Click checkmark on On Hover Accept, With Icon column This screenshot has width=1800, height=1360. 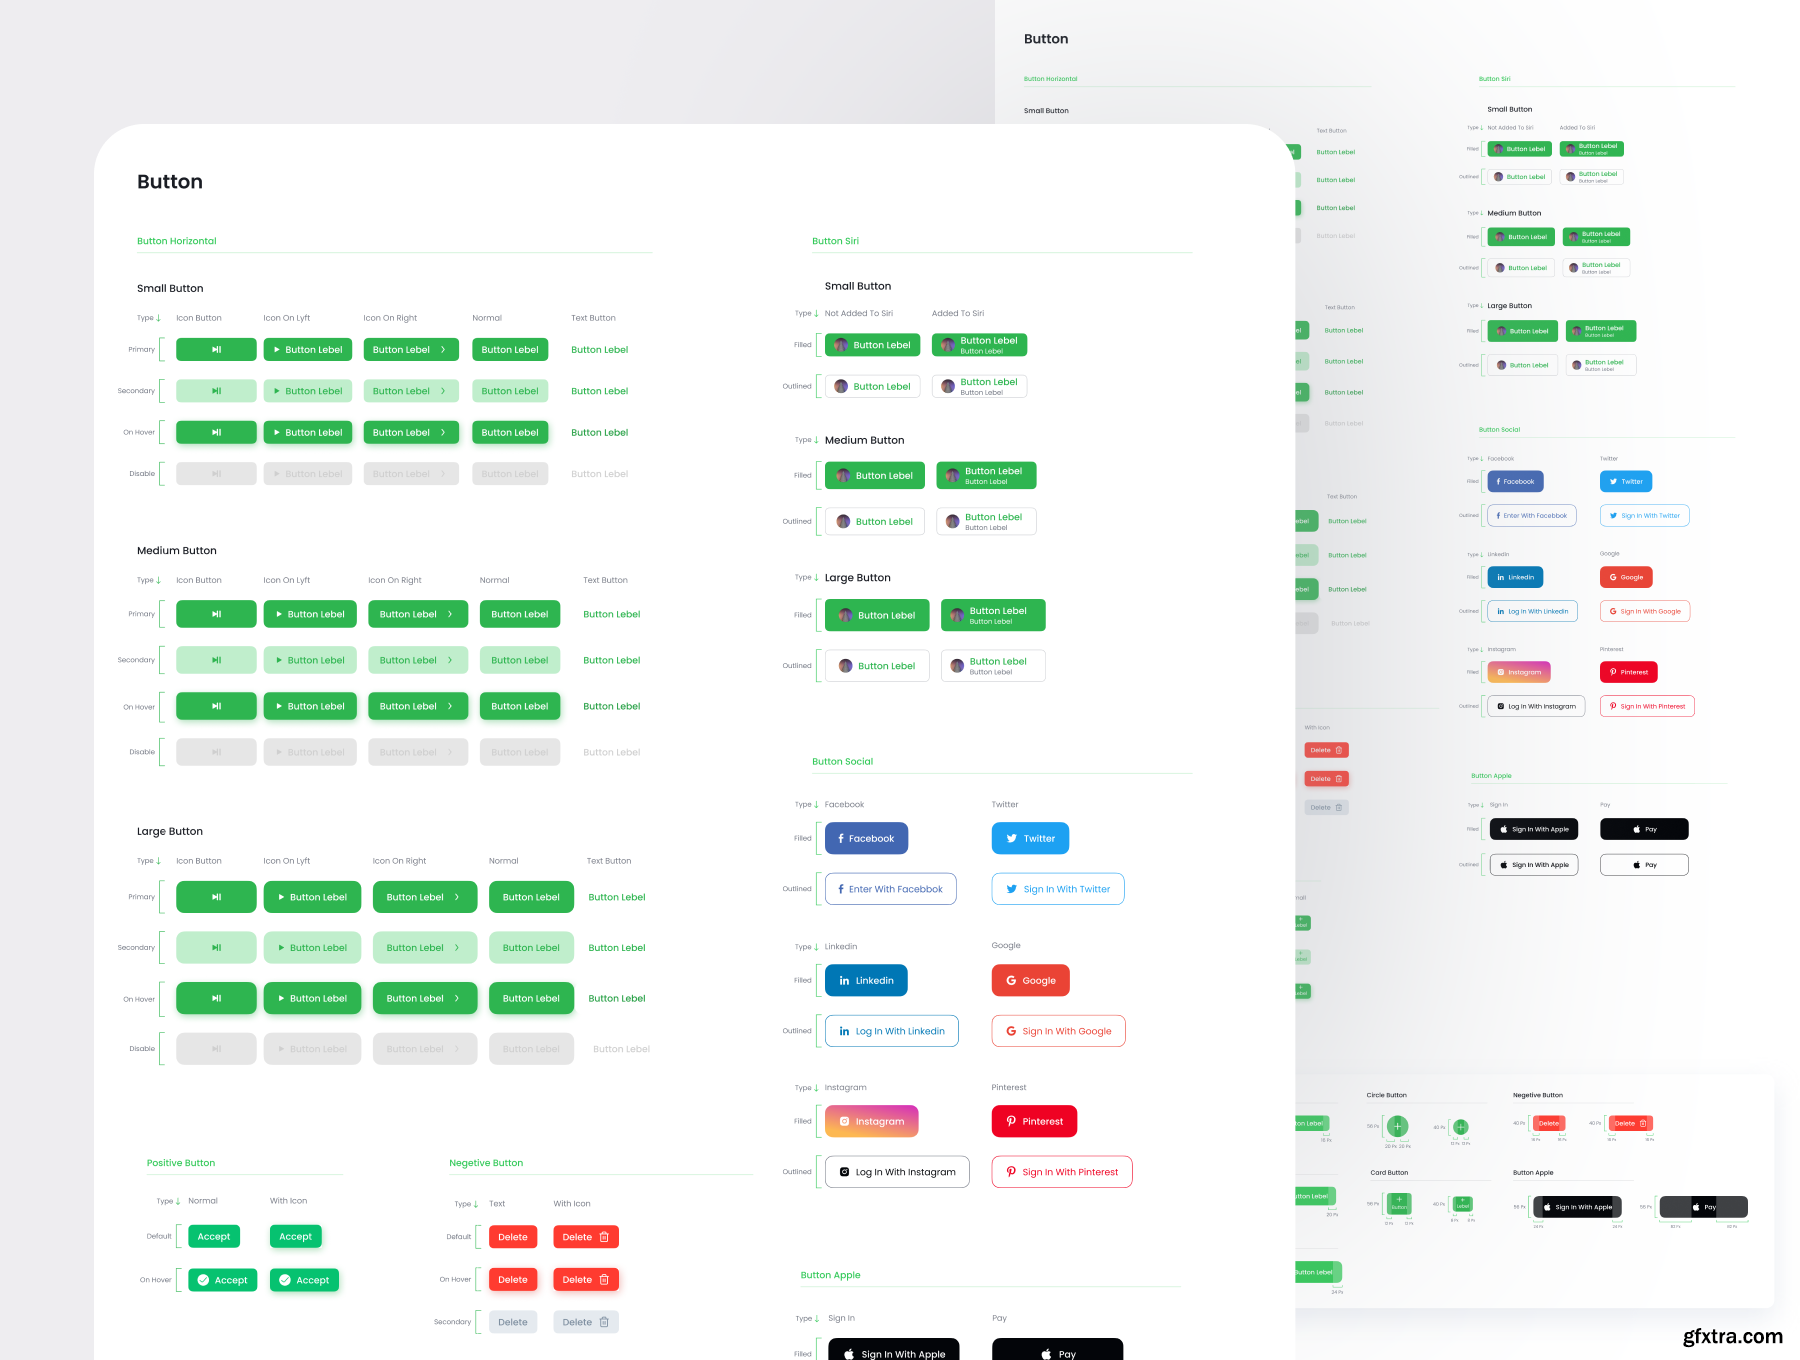[285, 1280]
